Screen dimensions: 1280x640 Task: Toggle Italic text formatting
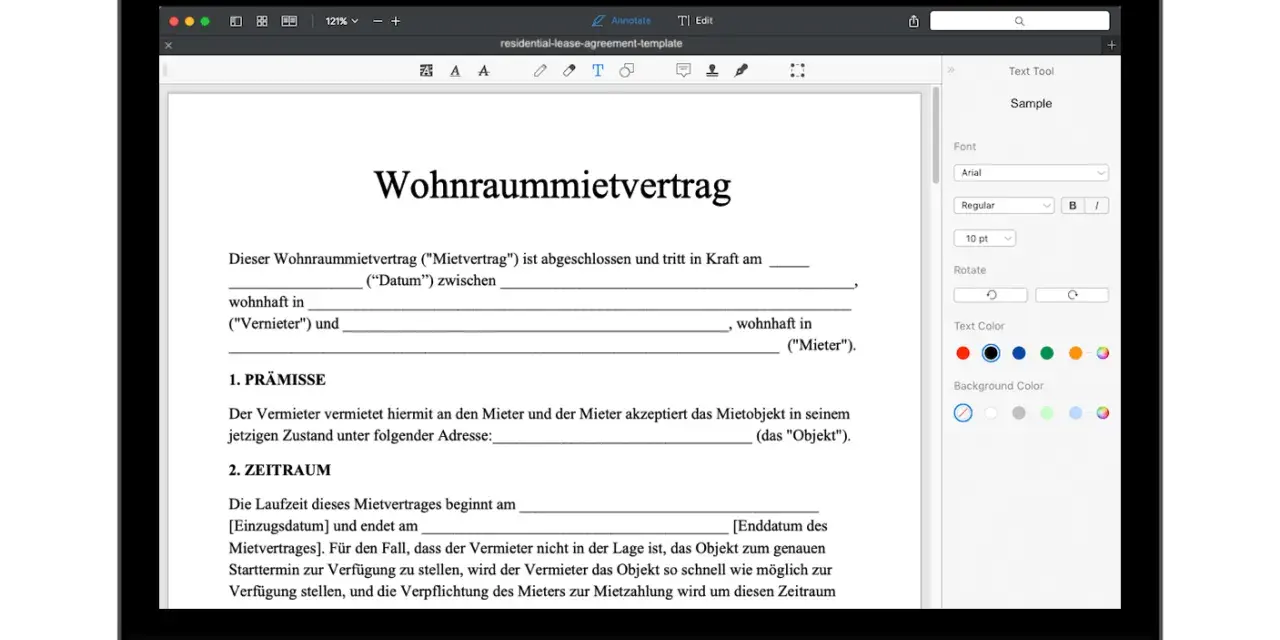pos(1097,205)
